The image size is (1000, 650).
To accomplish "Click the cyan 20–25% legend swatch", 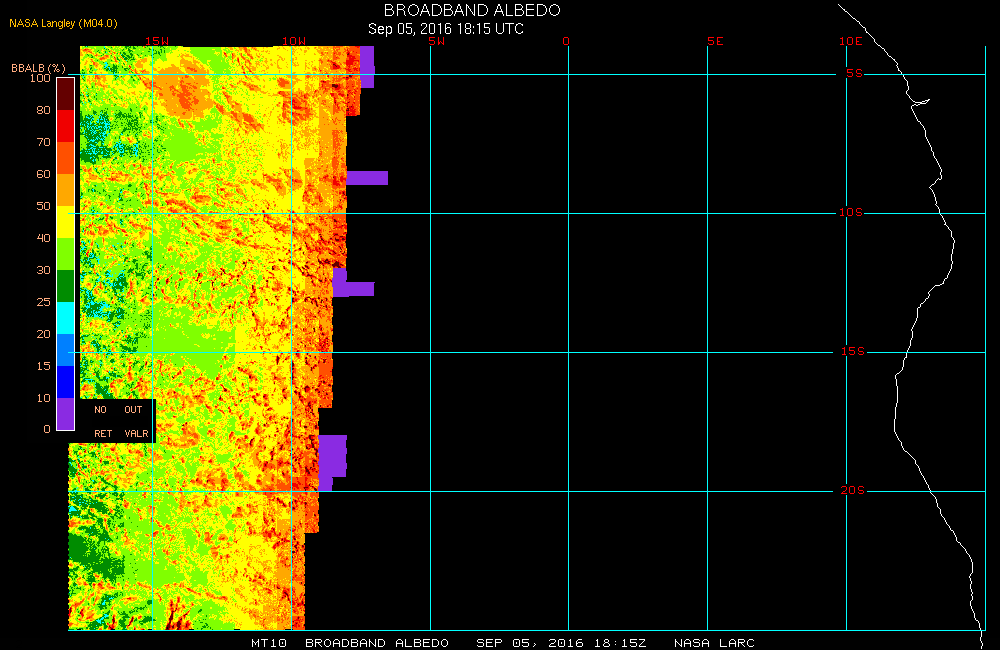I will click(65, 317).
